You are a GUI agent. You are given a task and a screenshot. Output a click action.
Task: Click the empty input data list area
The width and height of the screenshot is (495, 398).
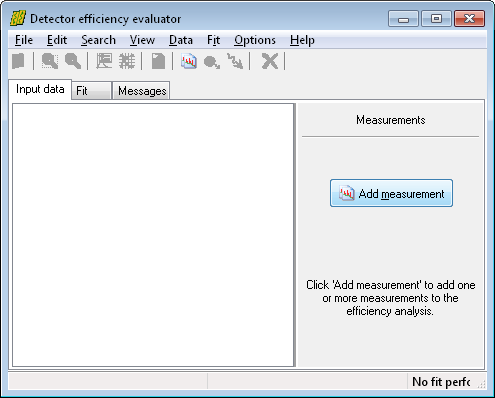pyautogui.click(x=153, y=235)
